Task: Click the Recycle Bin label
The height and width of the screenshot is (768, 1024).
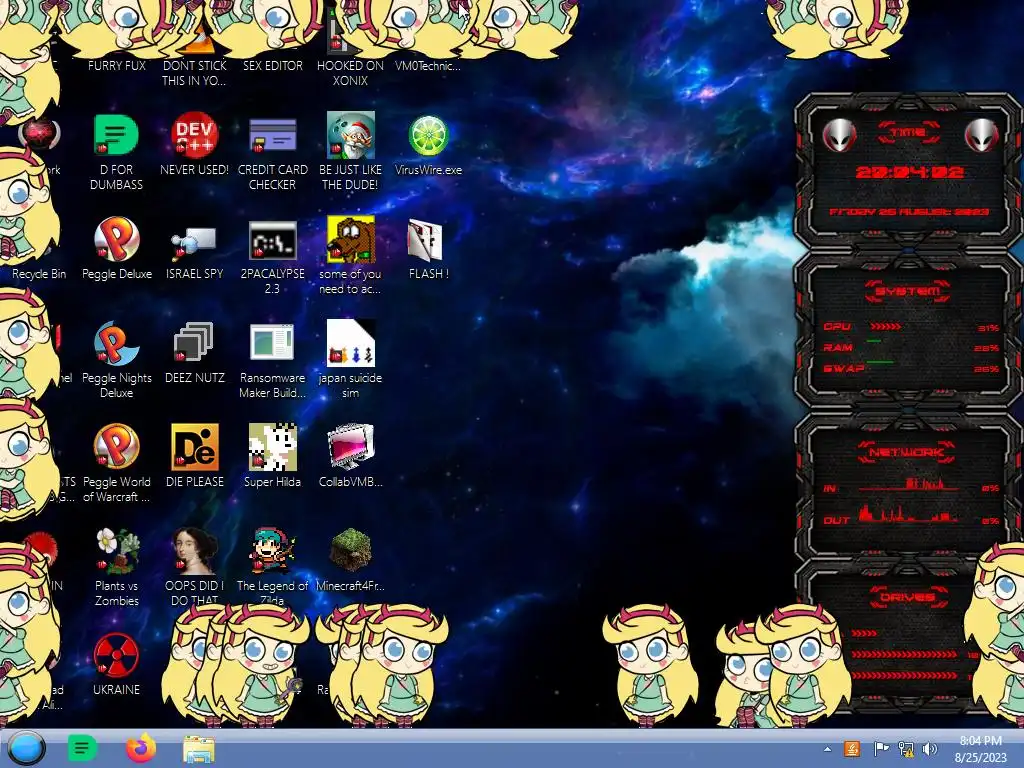Action: tap(39, 274)
